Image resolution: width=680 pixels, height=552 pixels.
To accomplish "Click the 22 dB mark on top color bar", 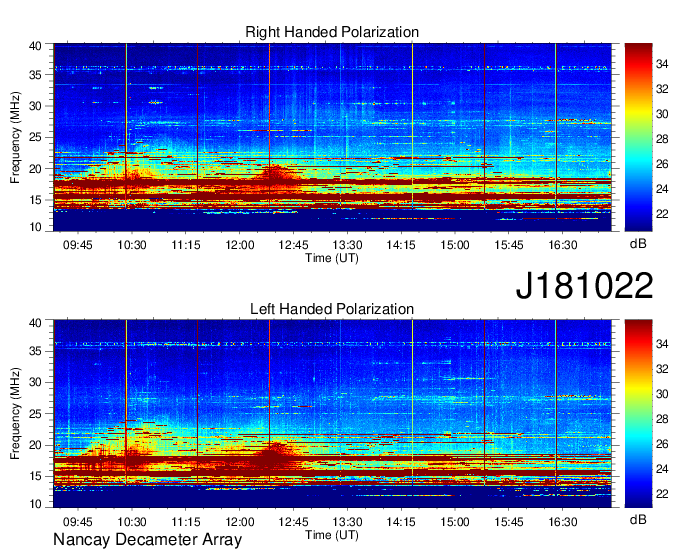I will [662, 214].
